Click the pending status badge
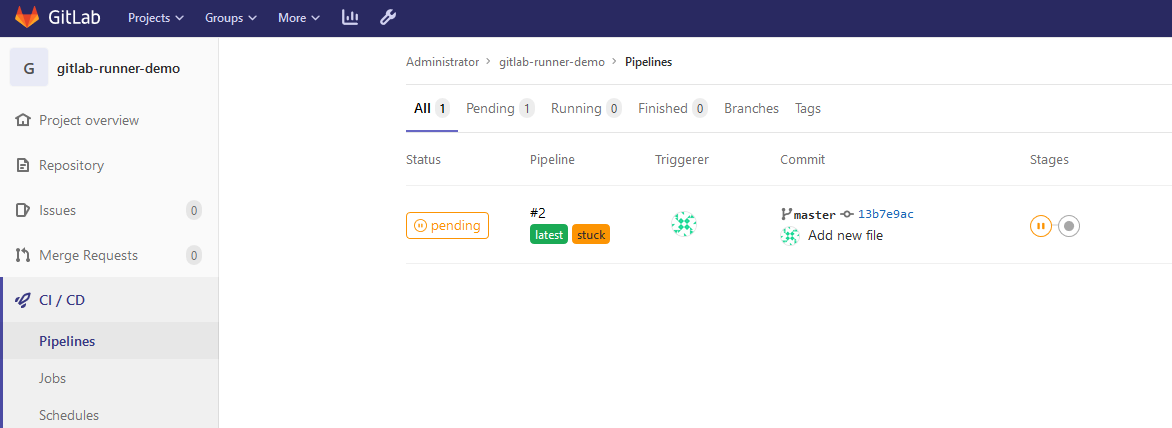The width and height of the screenshot is (1172, 428). pos(447,225)
